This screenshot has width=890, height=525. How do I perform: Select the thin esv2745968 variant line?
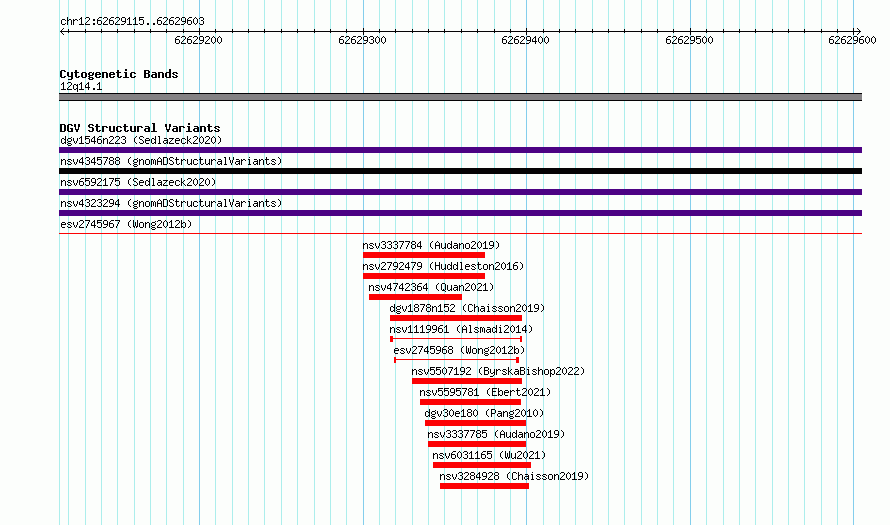pos(456,360)
